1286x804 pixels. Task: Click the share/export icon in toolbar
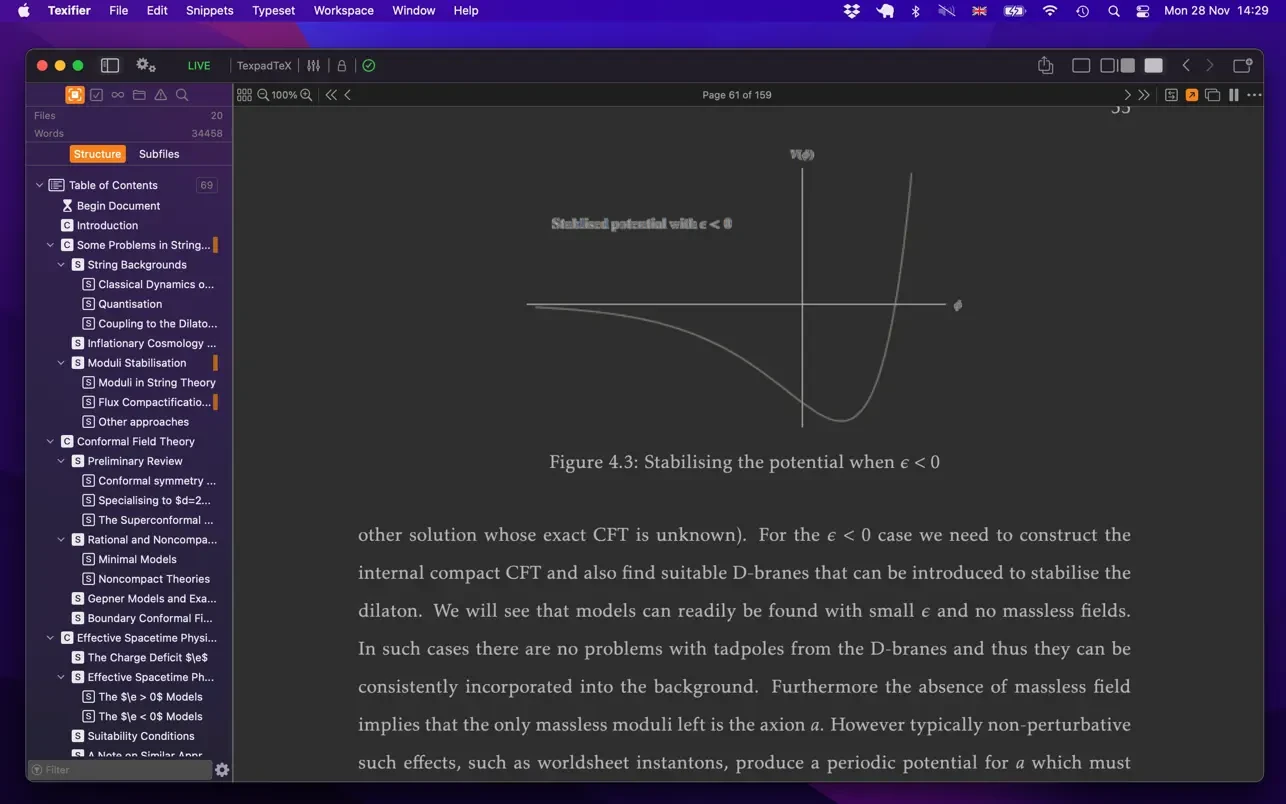point(1045,65)
